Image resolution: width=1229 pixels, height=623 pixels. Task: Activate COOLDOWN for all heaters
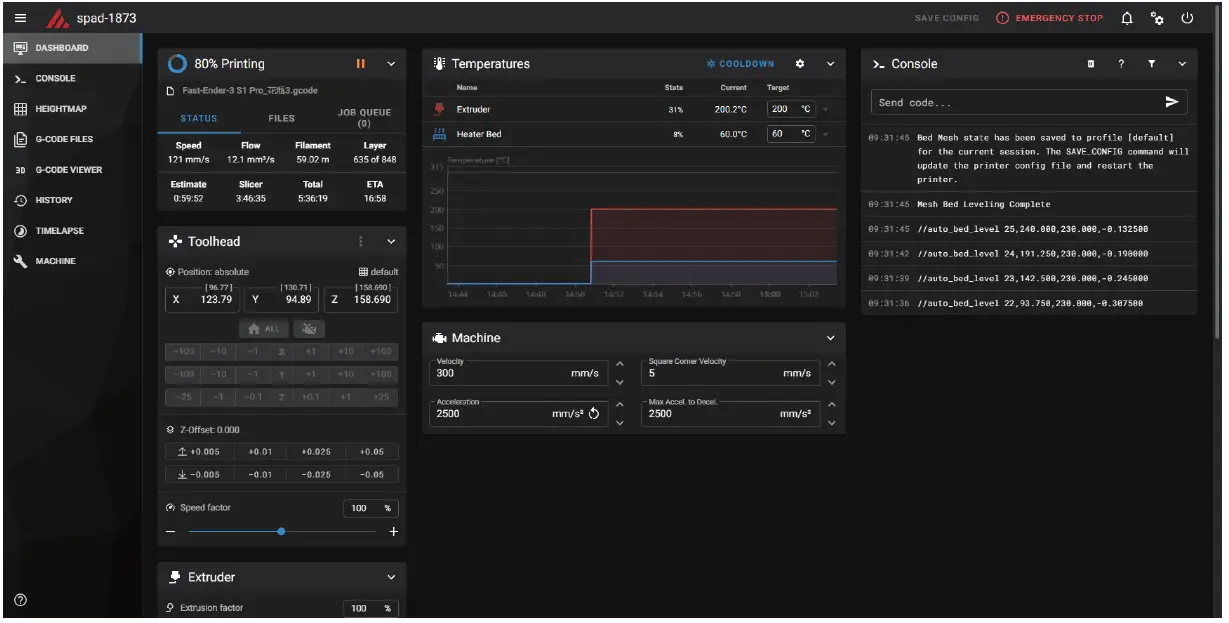739,63
